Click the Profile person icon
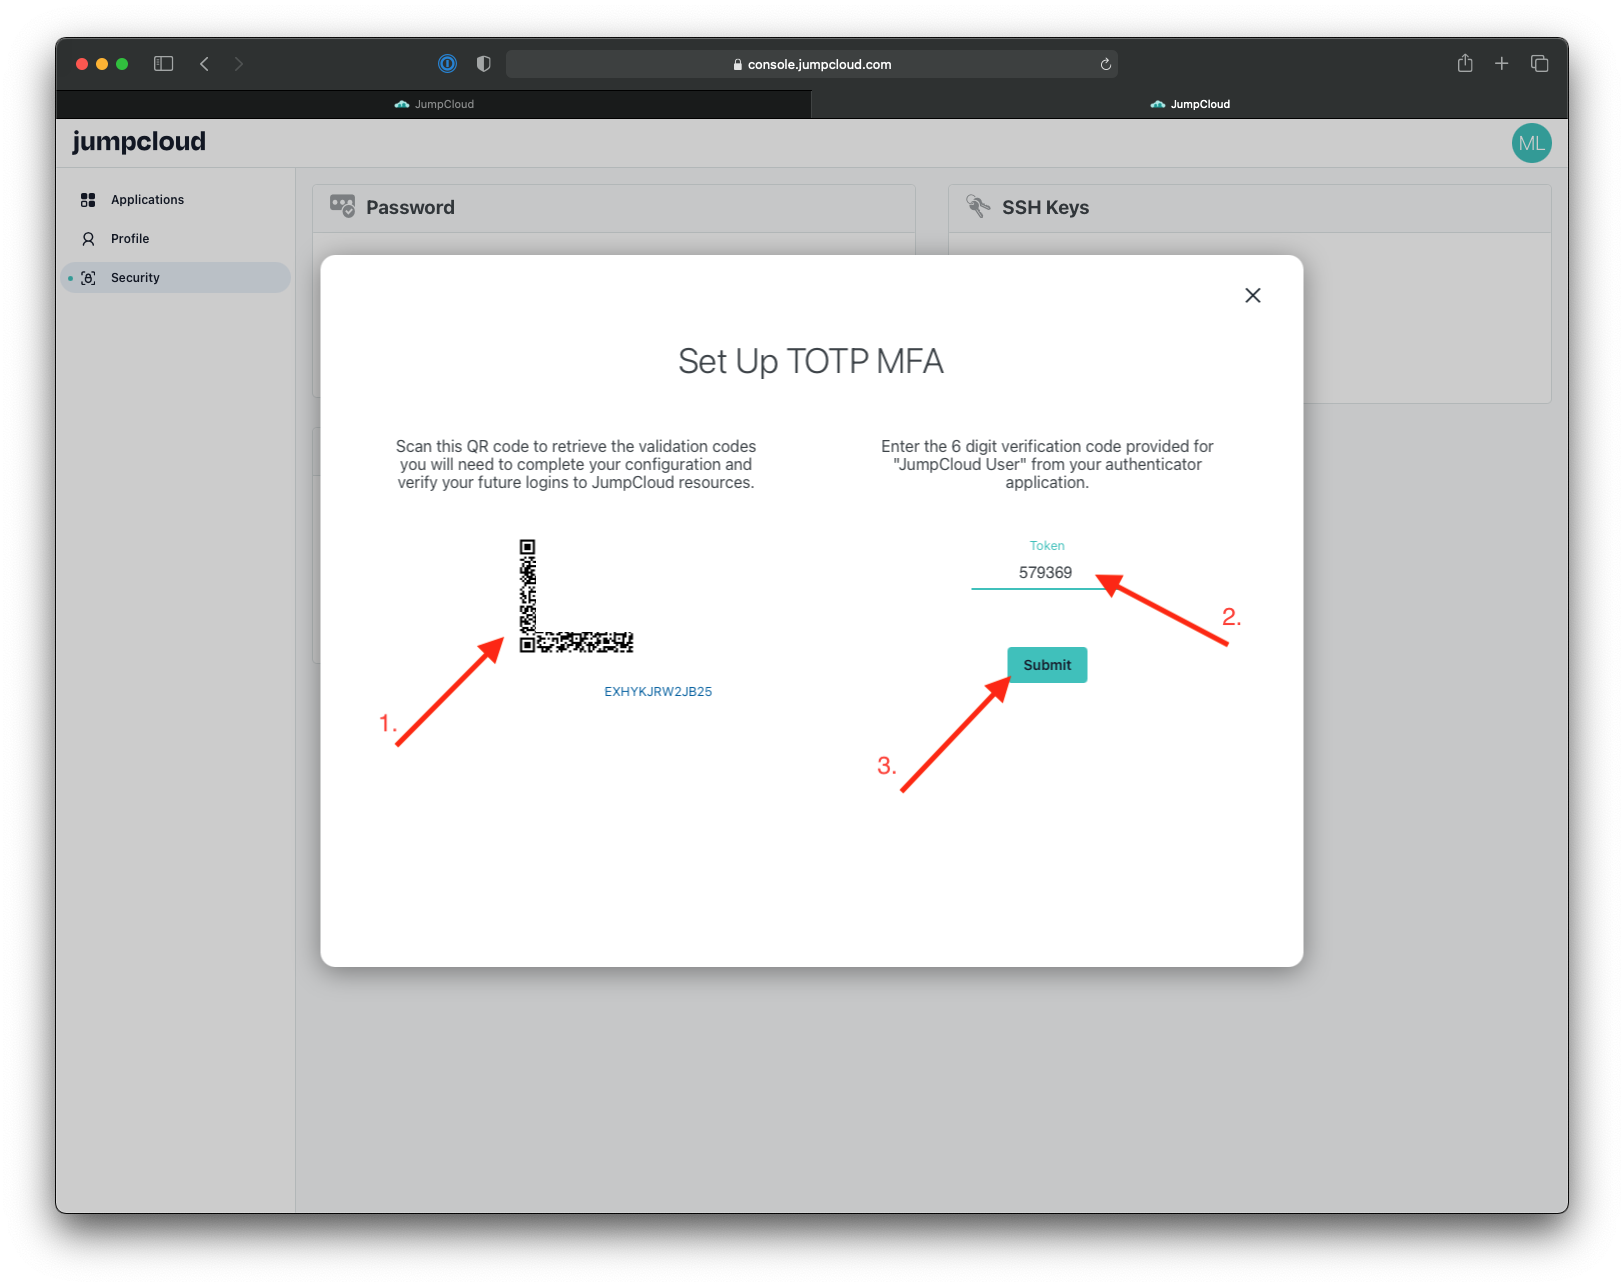Image resolution: width=1624 pixels, height=1287 pixels. click(x=88, y=239)
